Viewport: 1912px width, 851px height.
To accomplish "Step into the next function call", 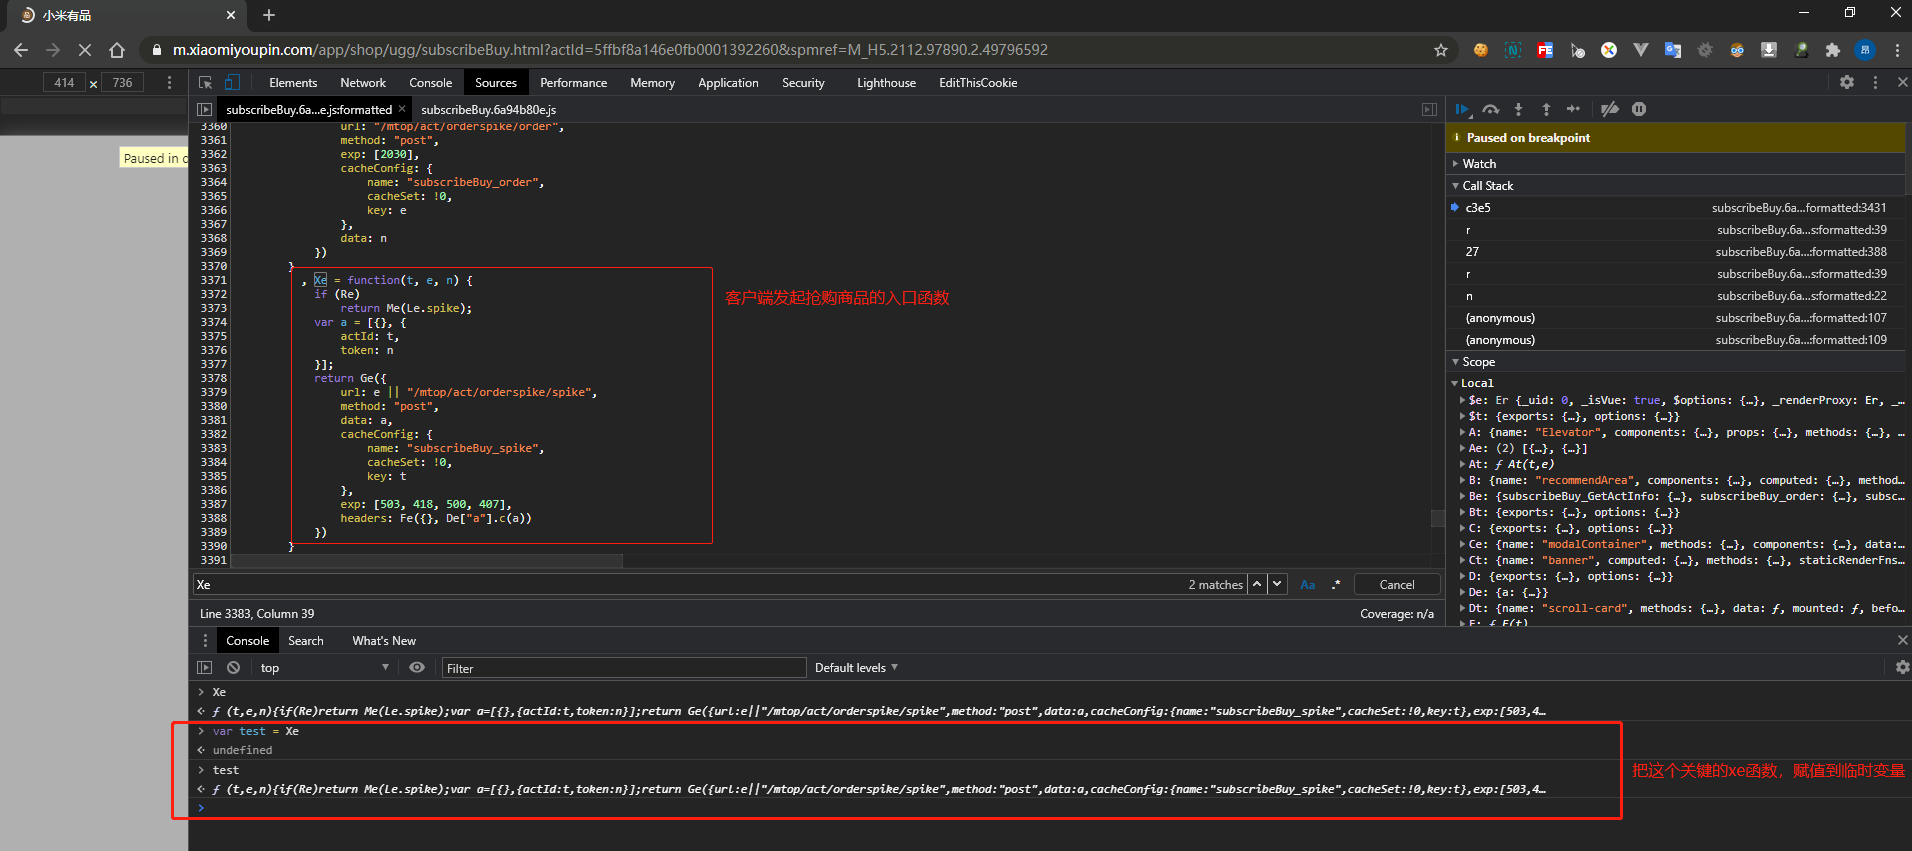I will pos(1518,109).
